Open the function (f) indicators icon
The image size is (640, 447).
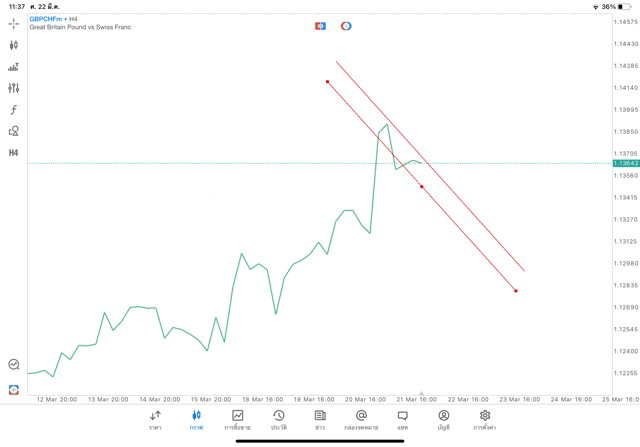pyautogui.click(x=14, y=110)
